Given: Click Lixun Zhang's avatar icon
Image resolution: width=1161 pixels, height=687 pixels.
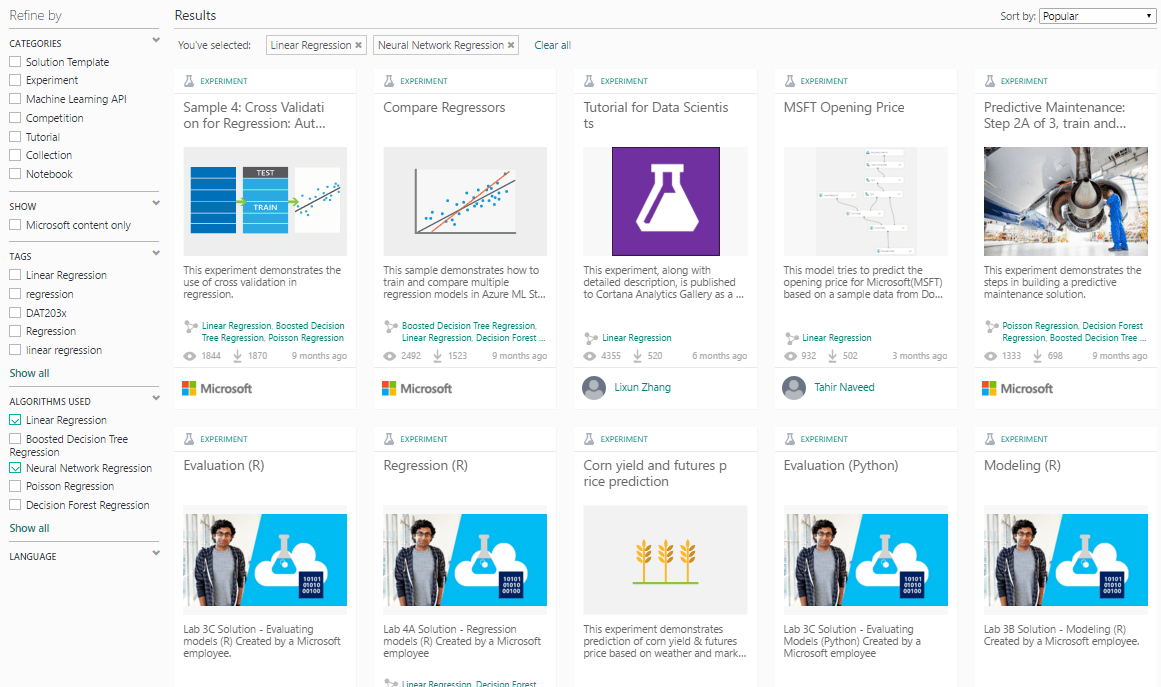Looking at the screenshot, I should pyautogui.click(x=594, y=388).
